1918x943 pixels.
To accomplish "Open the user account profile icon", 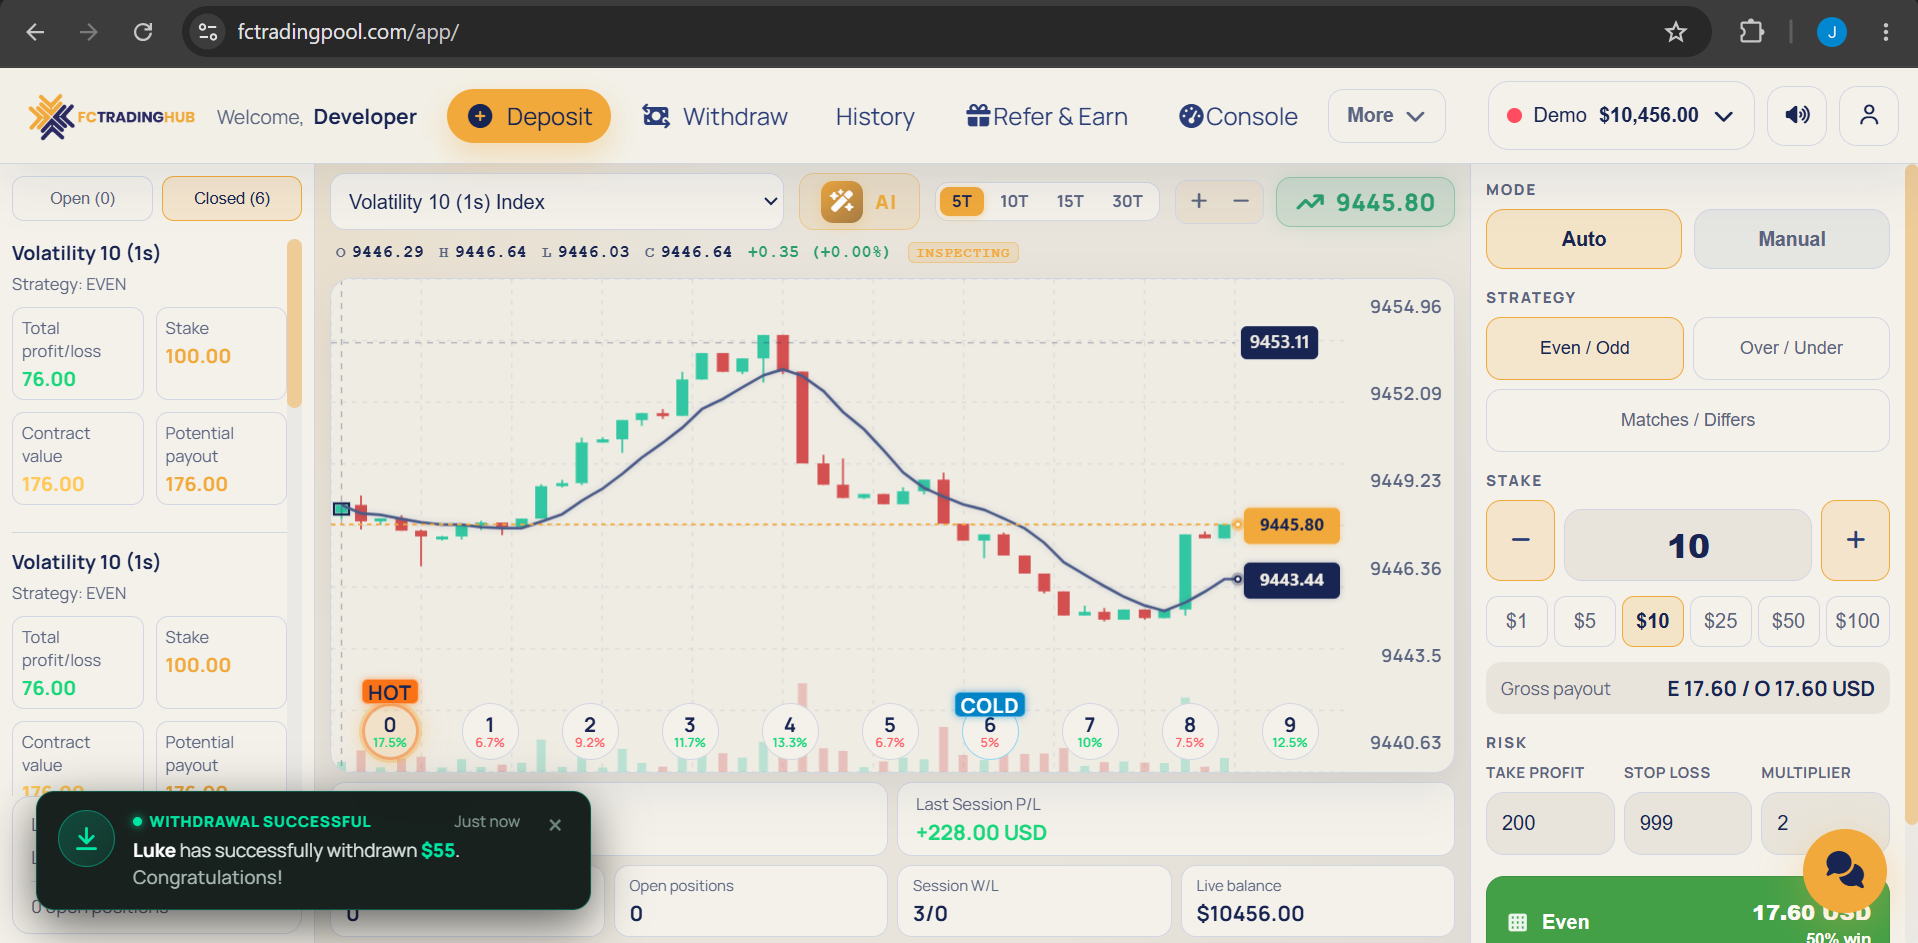I will coord(1868,115).
